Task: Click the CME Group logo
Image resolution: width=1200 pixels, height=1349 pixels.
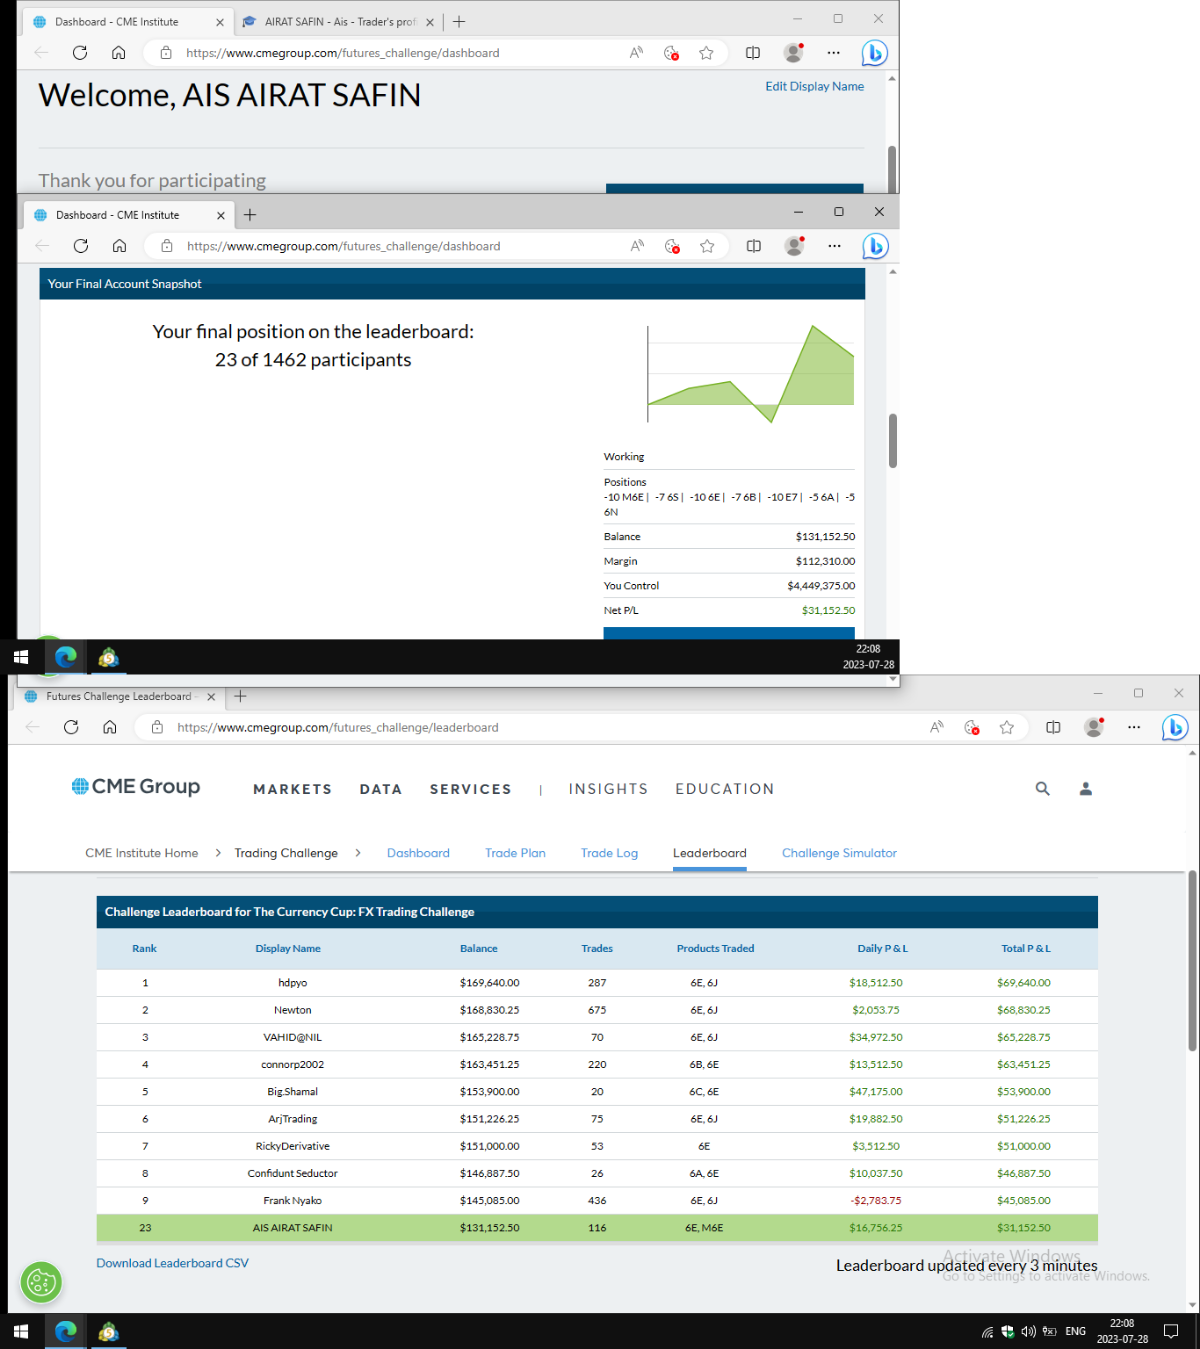Action: pyautogui.click(x=136, y=787)
